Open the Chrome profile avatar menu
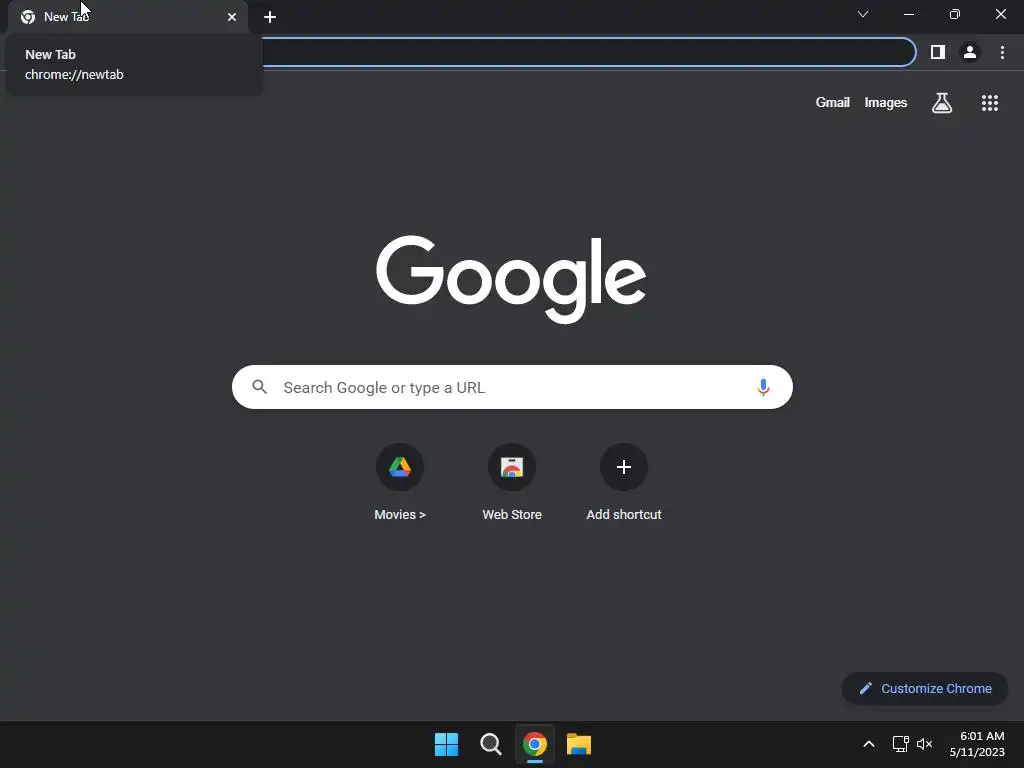Screen dimensions: 1024x768 click(x=969, y=52)
